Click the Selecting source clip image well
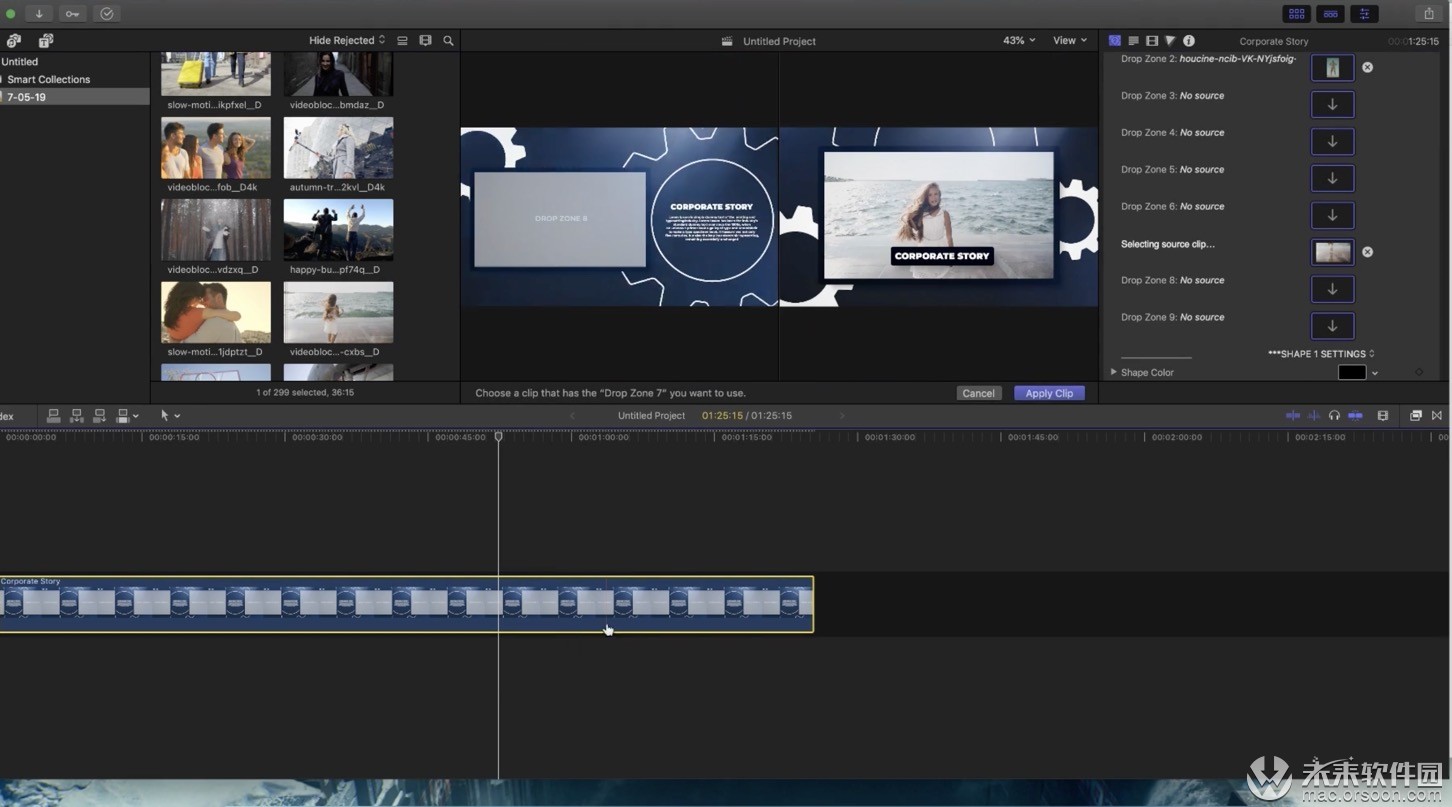 pyautogui.click(x=1332, y=252)
